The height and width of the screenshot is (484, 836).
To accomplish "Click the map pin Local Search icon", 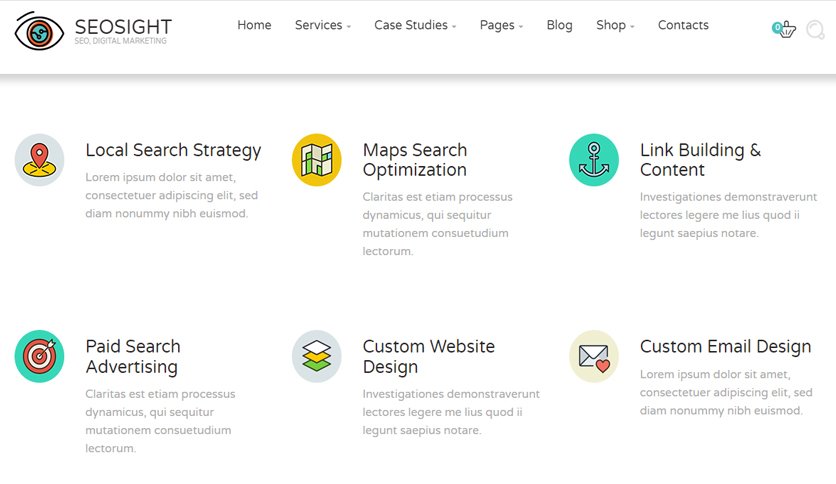I will point(39,160).
